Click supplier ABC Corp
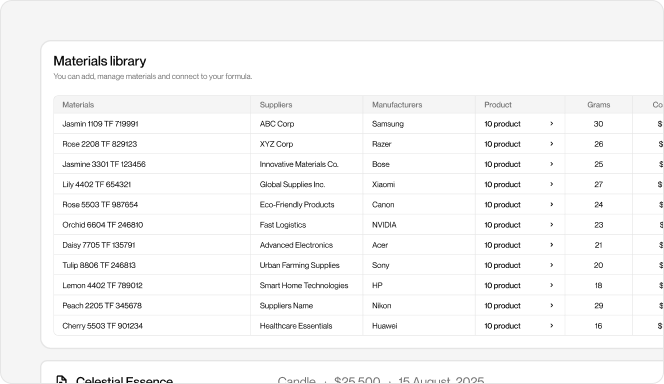The width and height of the screenshot is (664, 384). pyautogui.click(x=277, y=124)
